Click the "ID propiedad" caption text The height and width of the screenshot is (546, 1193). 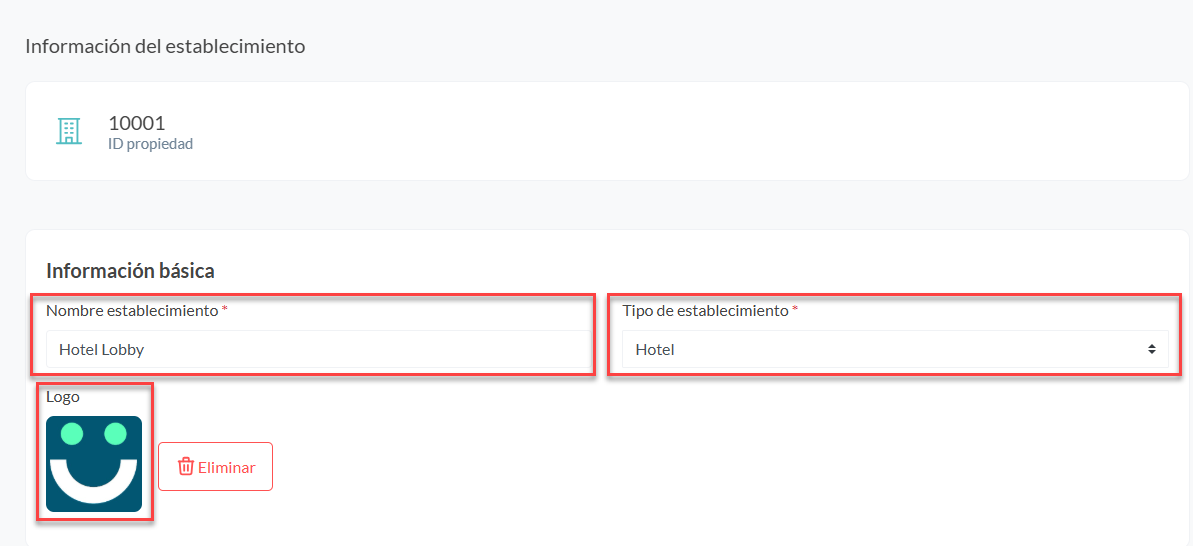(x=150, y=144)
